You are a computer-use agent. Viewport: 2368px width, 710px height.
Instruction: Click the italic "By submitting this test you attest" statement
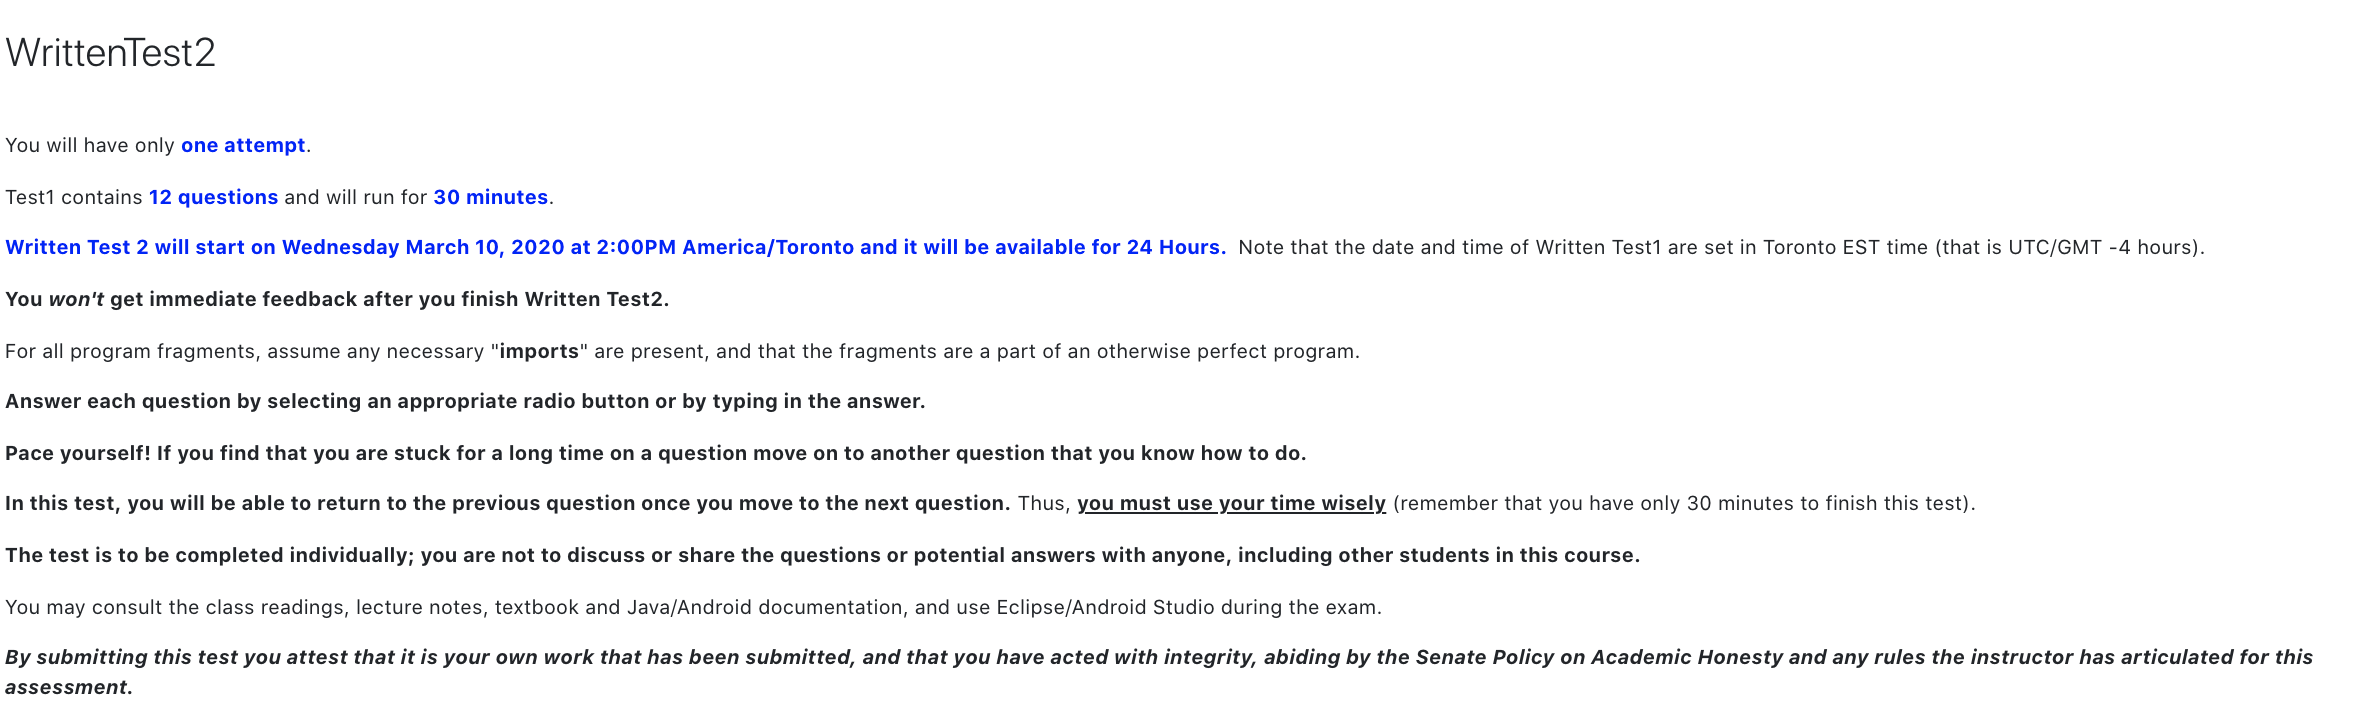pos(1158,657)
